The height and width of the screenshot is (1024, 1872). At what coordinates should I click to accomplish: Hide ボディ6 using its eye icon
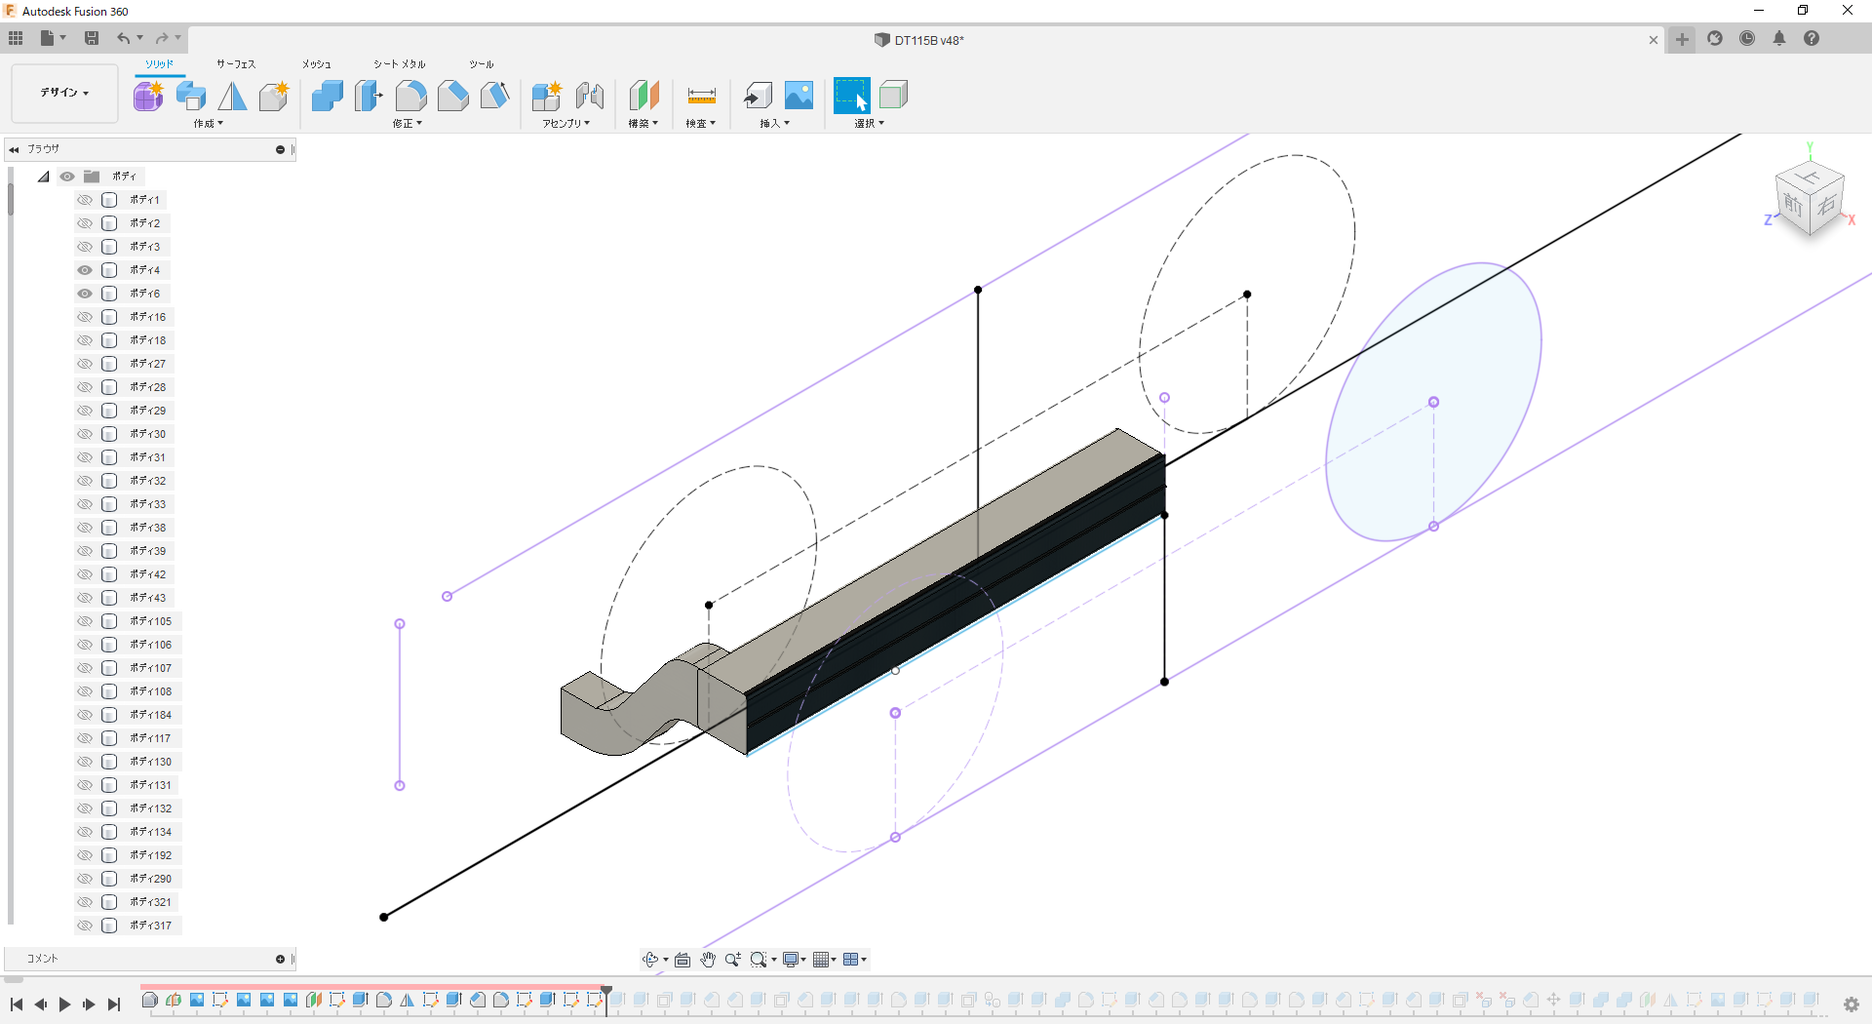tap(85, 294)
